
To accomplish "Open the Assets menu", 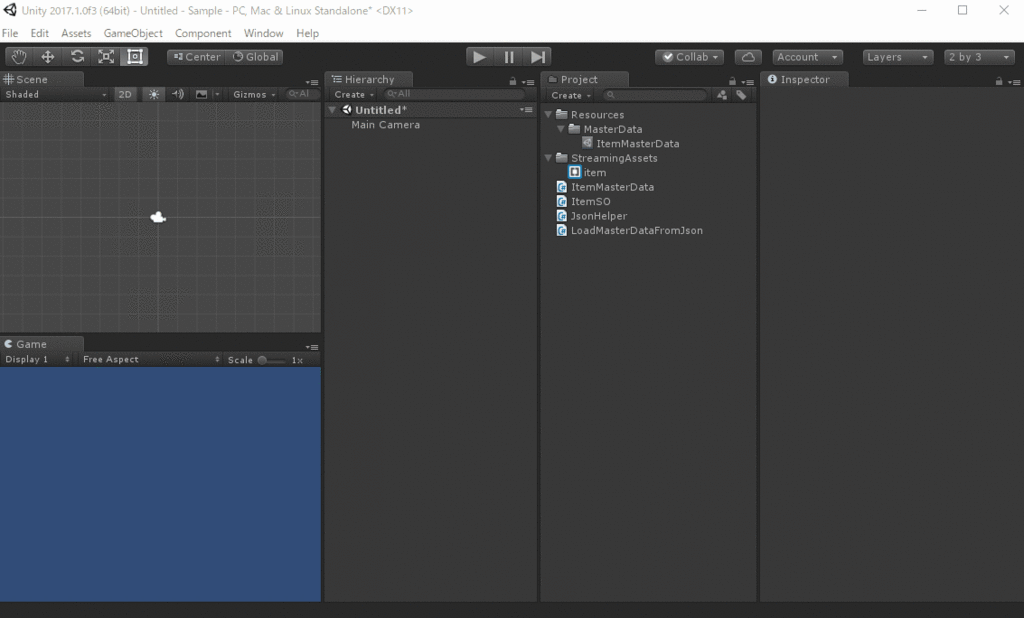I will pos(76,33).
